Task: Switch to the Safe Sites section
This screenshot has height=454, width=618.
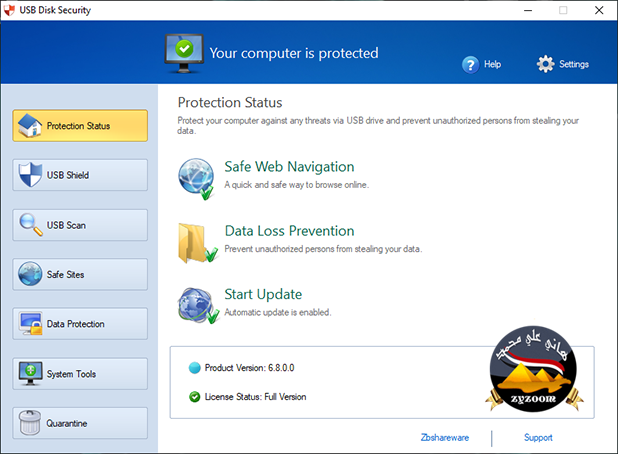Action: (x=80, y=274)
